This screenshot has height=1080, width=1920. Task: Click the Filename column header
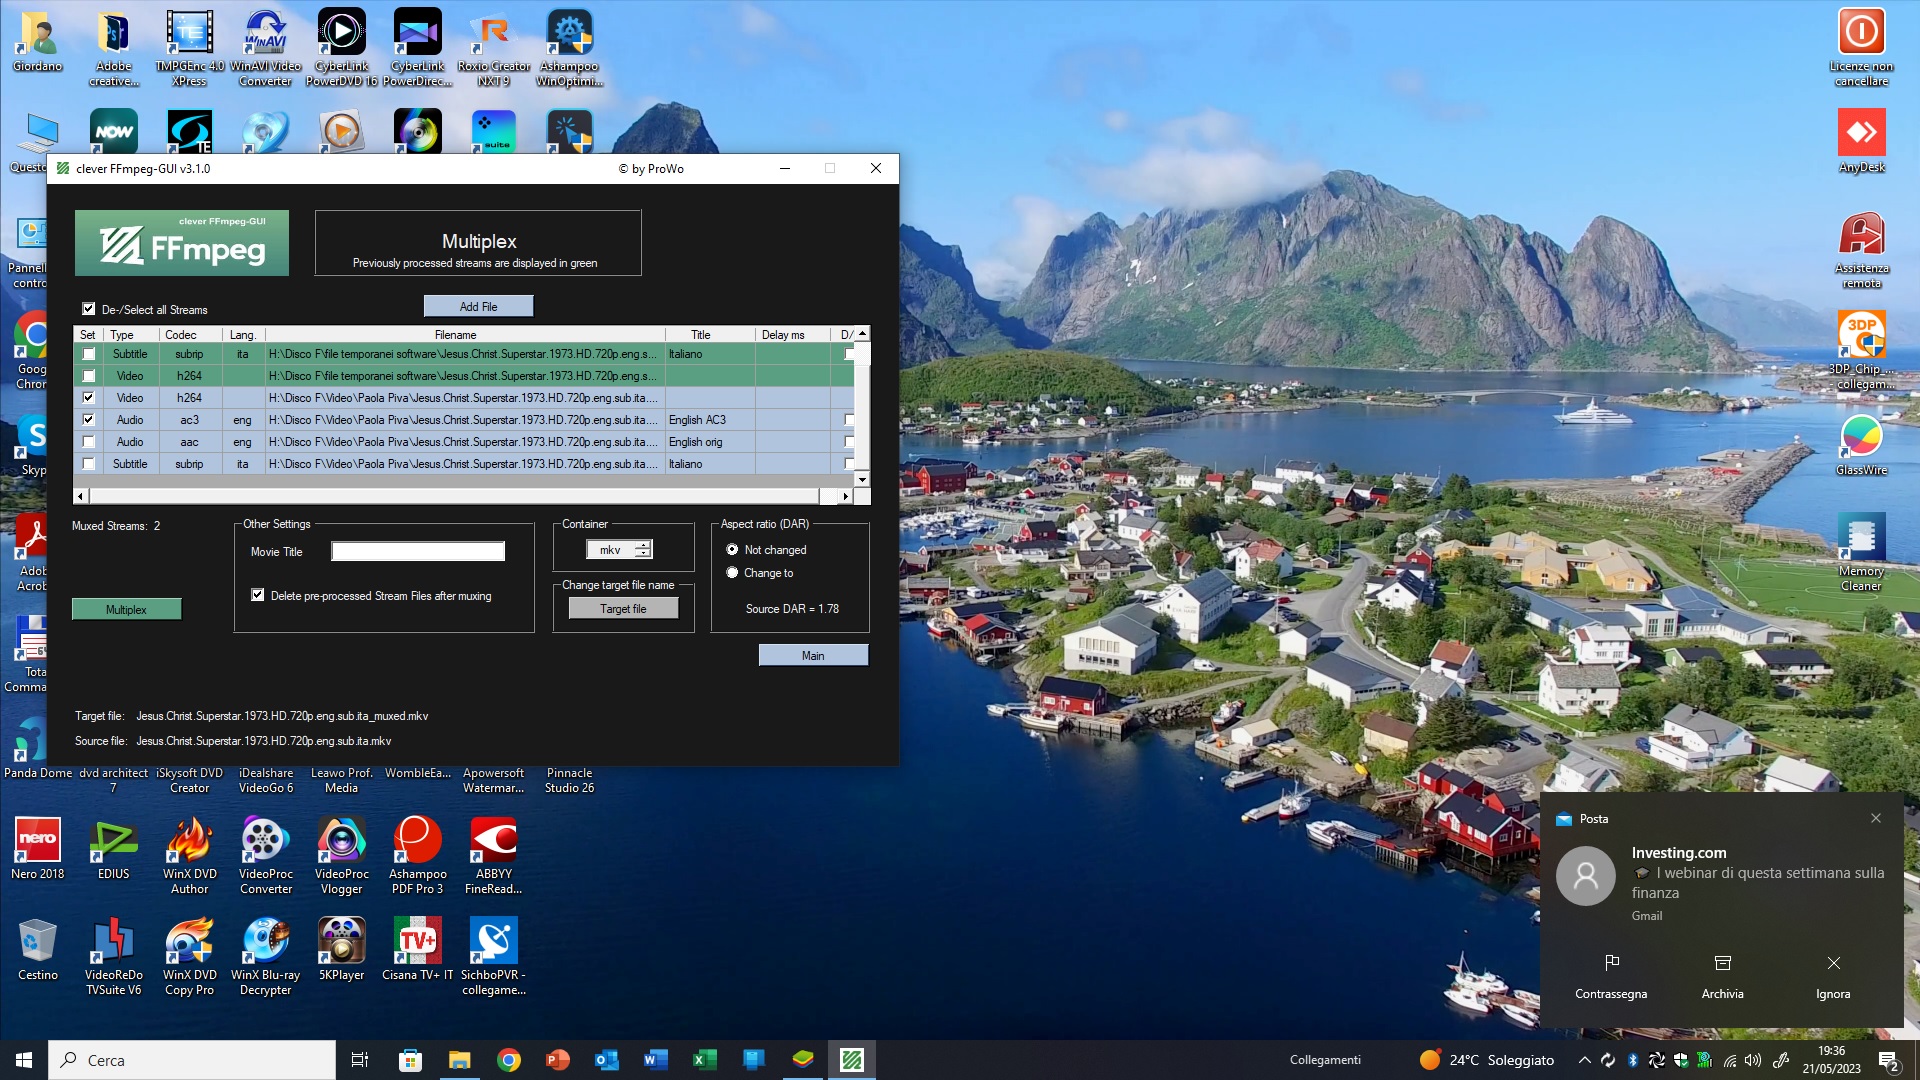pos(455,335)
